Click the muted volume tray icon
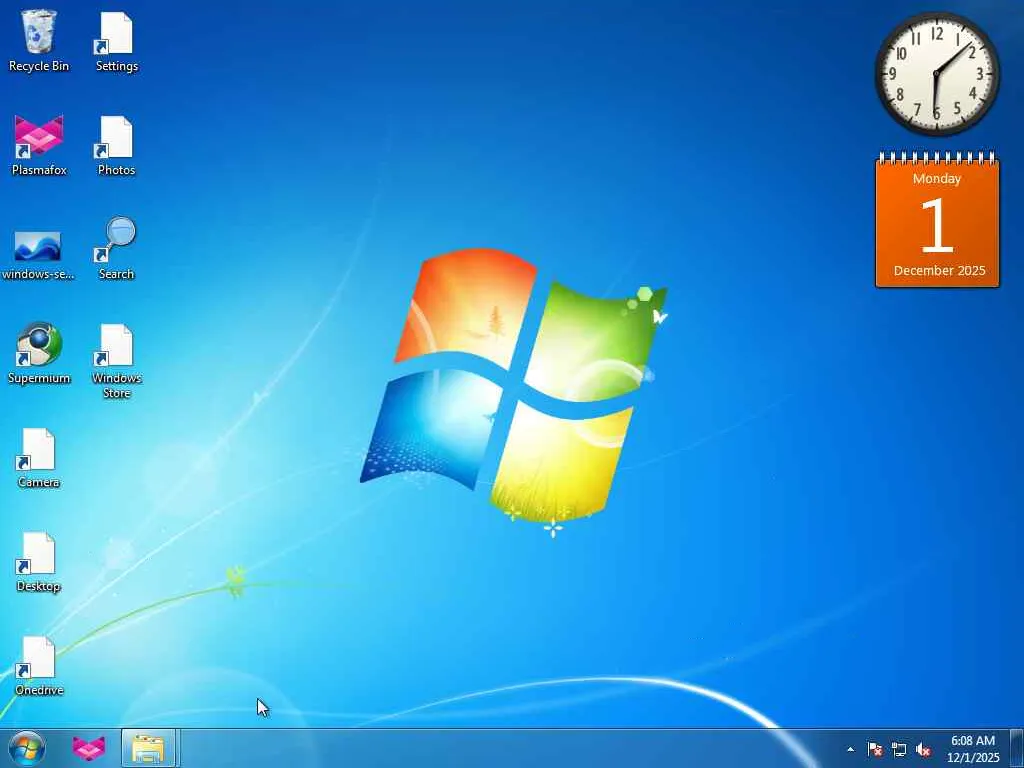The width and height of the screenshot is (1024, 768). click(x=923, y=750)
